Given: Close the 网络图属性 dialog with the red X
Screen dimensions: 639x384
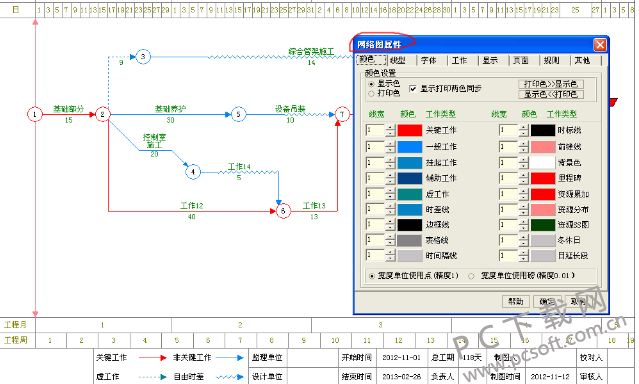Looking at the screenshot, I should [600, 44].
